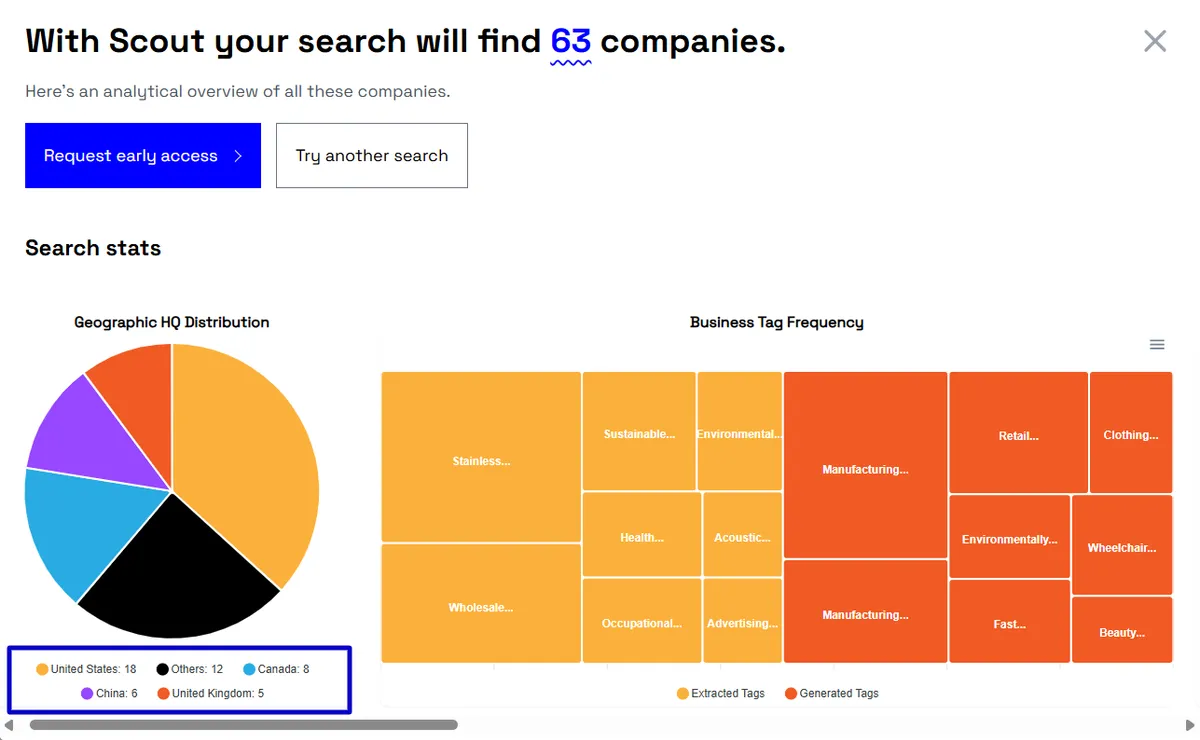Viewport: 1200px width, 740px height.
Task: Click Try another search button
Action: [372, 156]
